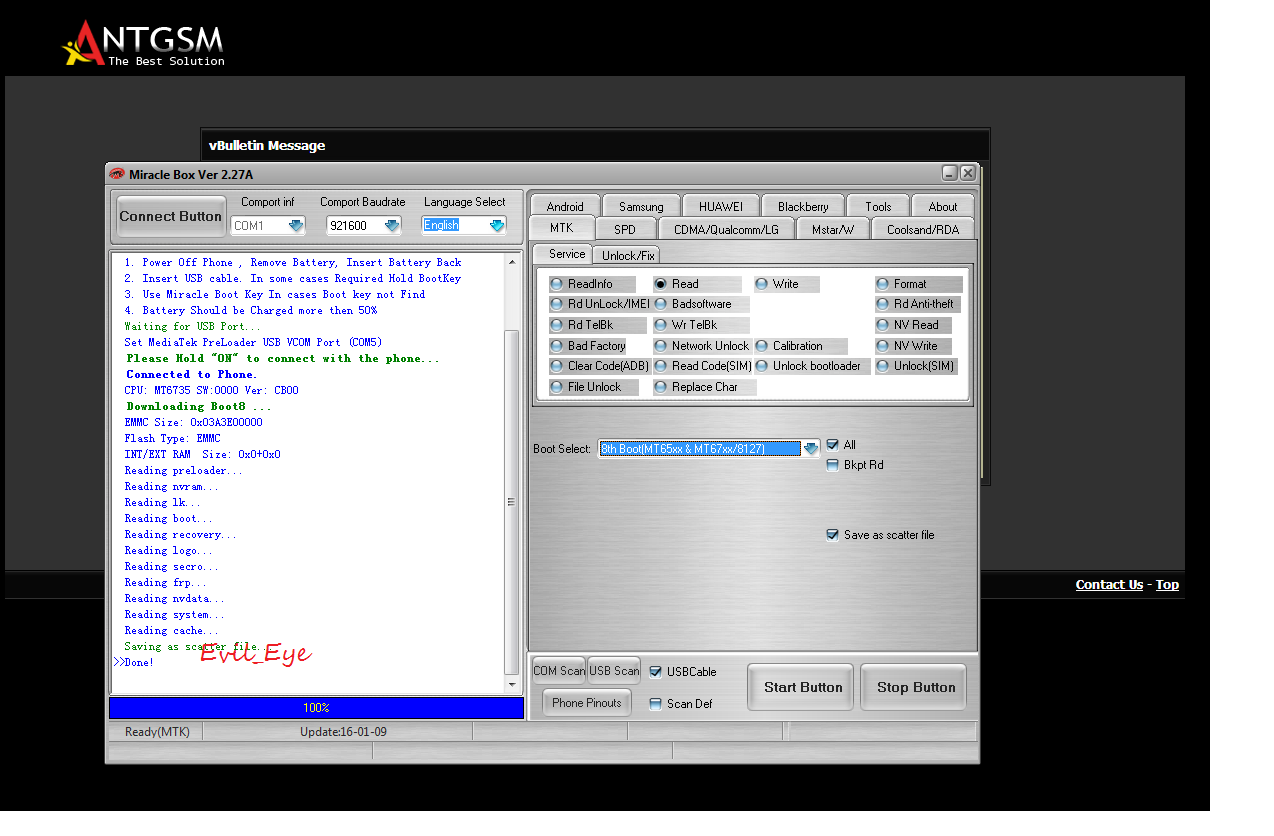
Task: Click the Update:16-01-09 status entry
Action: coord(343,732)
